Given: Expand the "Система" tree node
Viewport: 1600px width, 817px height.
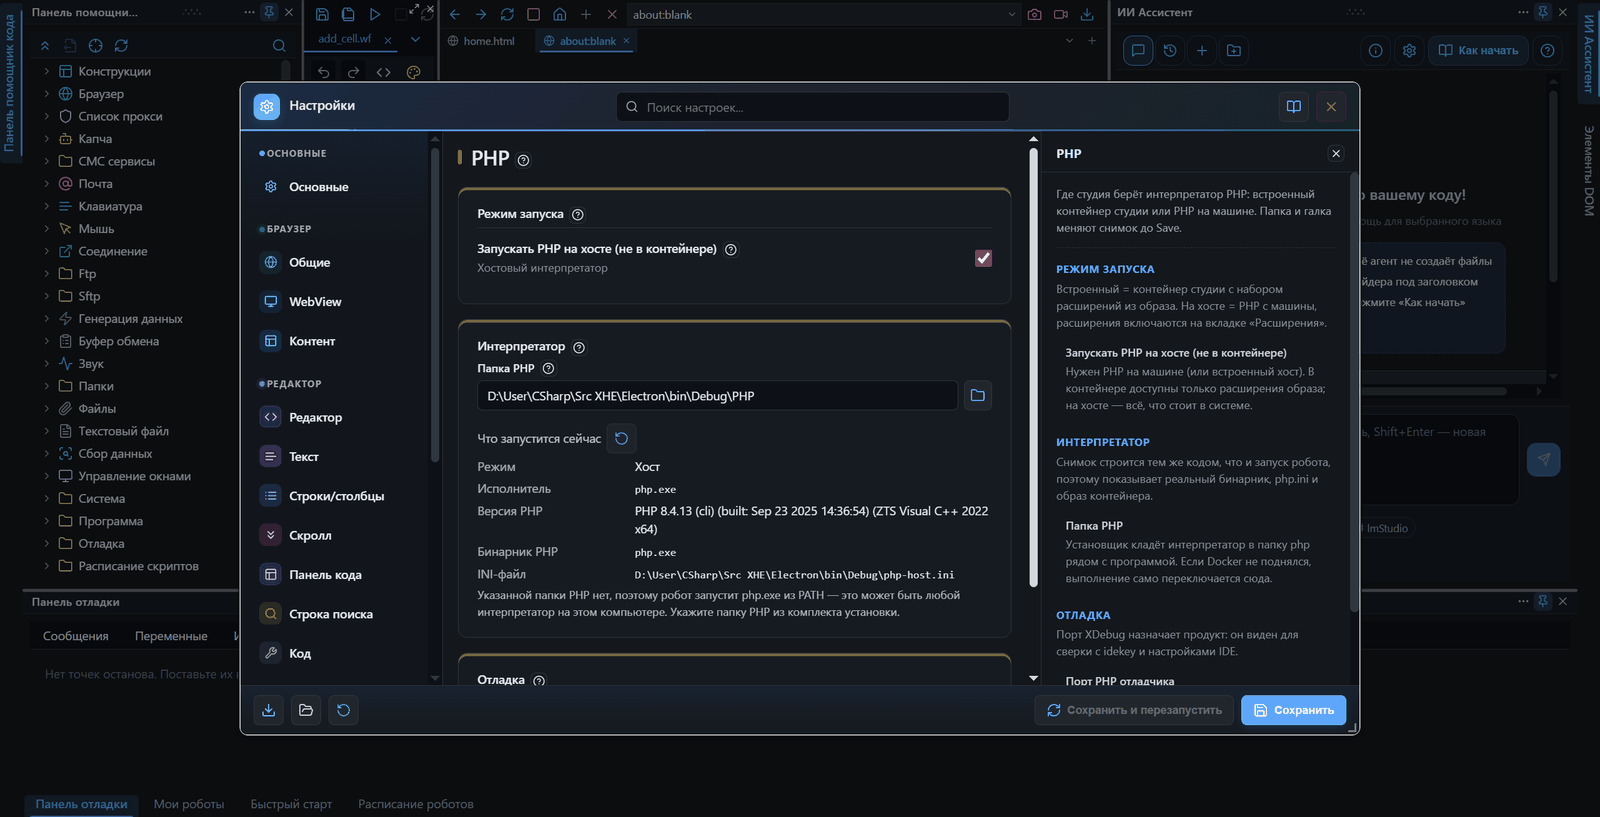Looking at the screenshot, I should 46,499.
